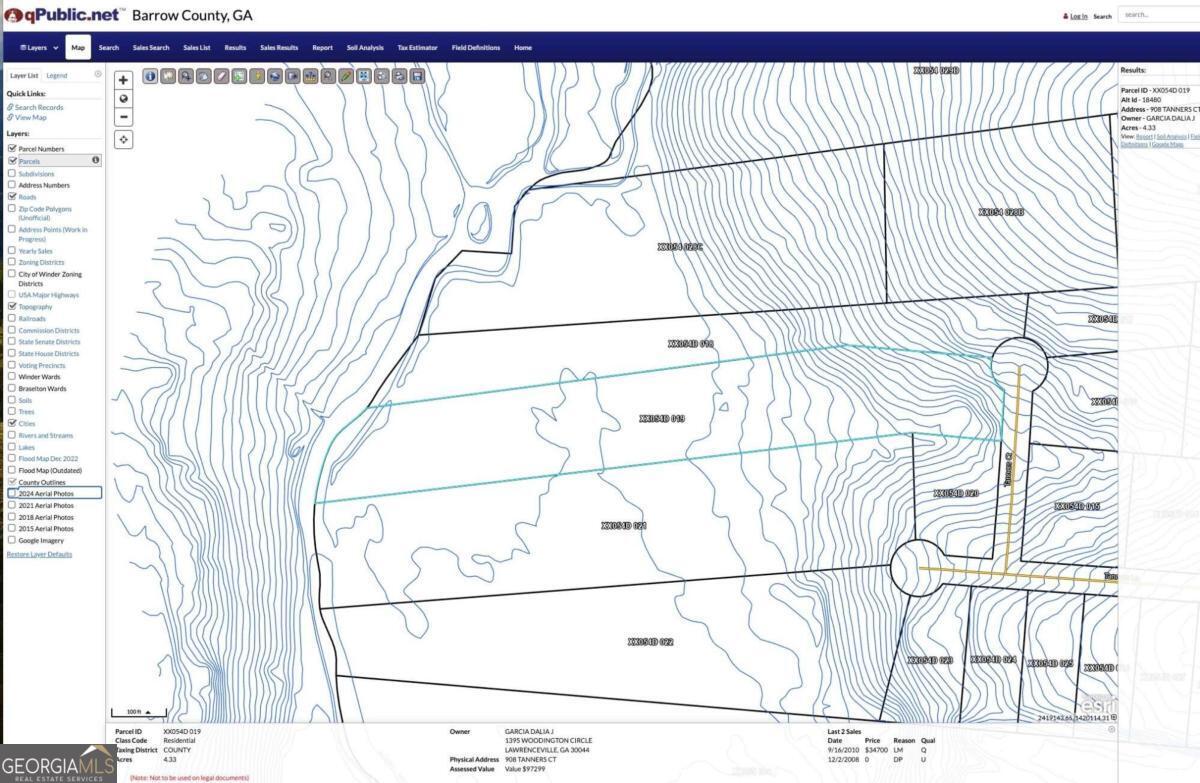Open the Sales Search tab

[x=151, y=48]
